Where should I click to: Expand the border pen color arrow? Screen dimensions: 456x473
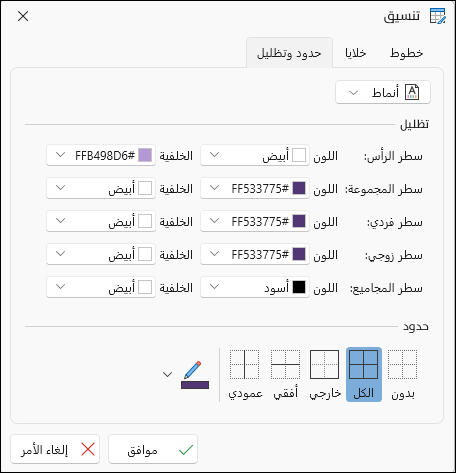(x=167, y=375)
